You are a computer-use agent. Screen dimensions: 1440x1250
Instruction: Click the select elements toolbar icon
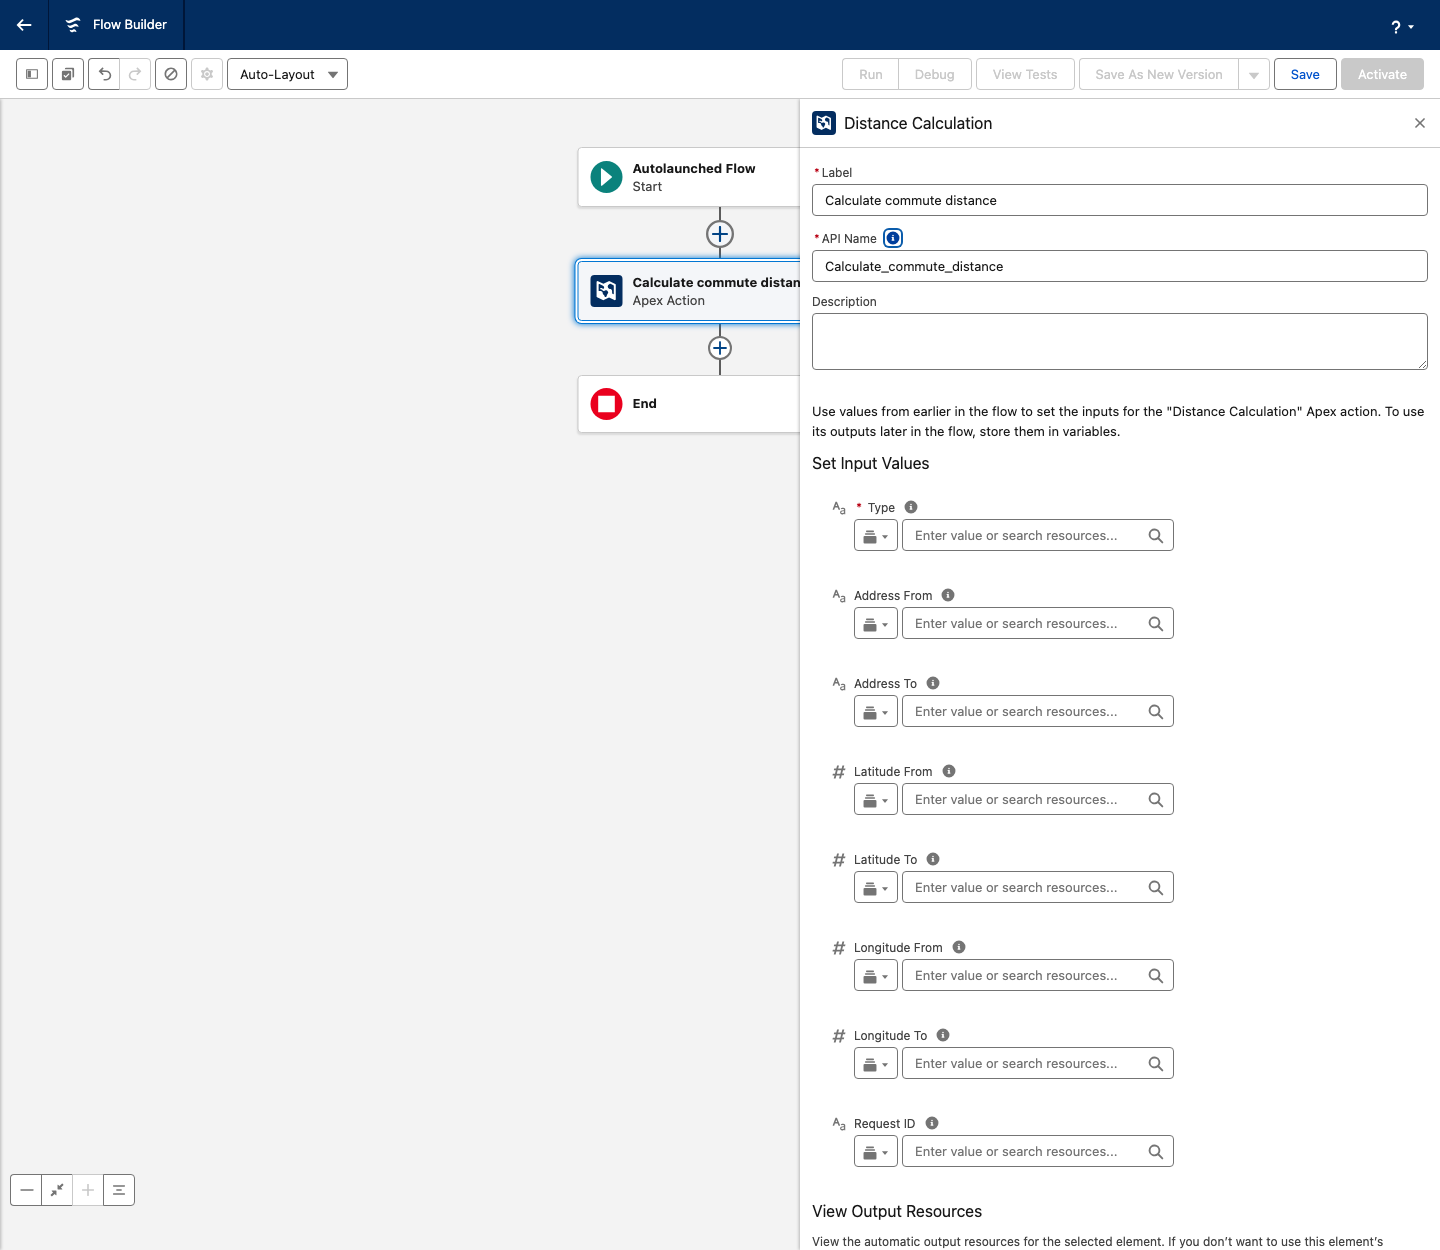pyautogui.click(x=68, y=74)
